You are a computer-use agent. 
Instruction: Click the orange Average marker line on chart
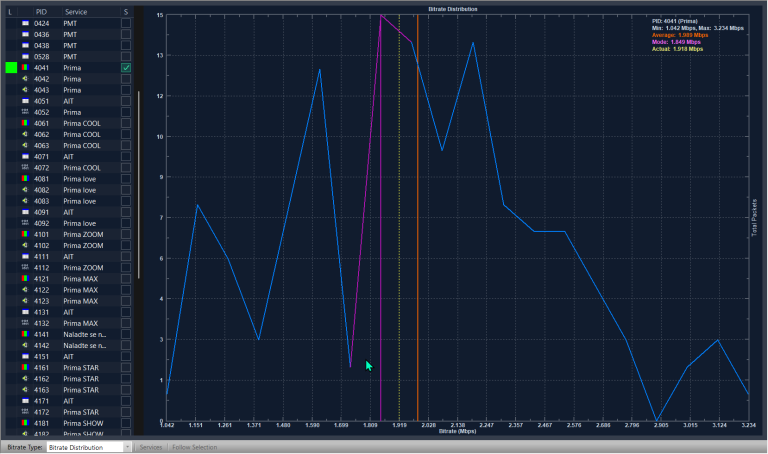tap(418, 220)
